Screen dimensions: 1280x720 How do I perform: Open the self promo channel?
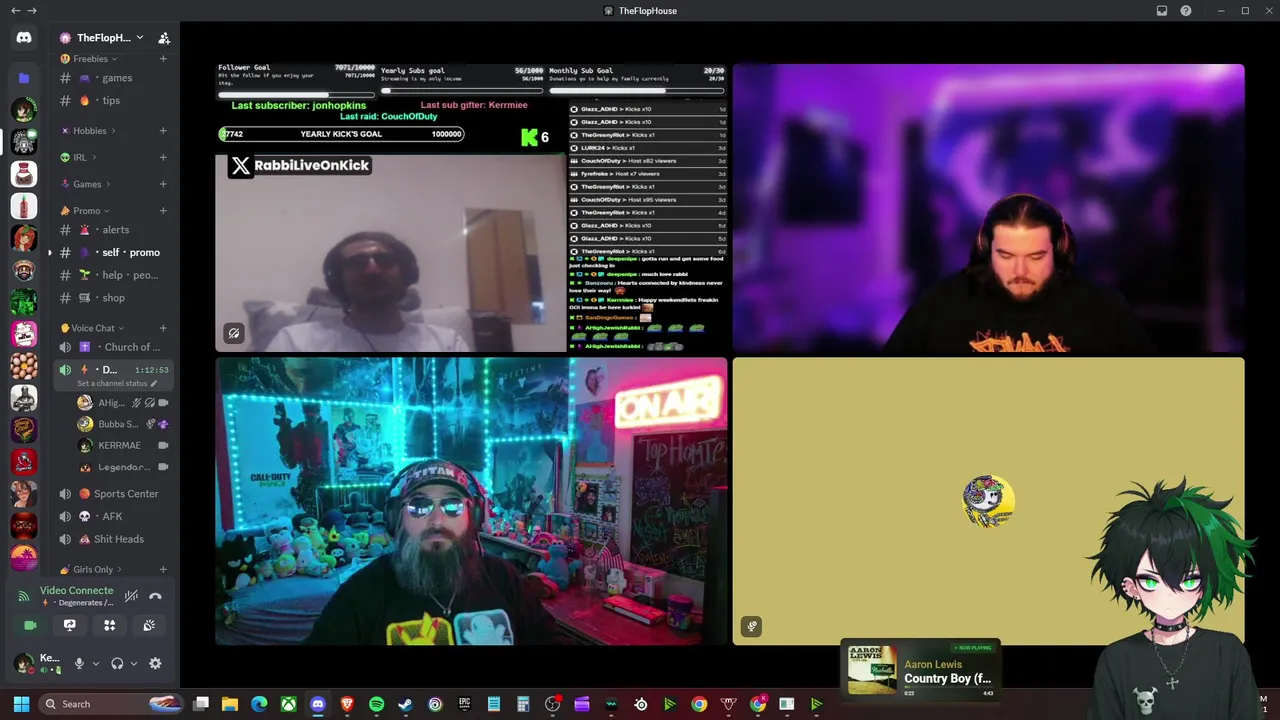113,252
